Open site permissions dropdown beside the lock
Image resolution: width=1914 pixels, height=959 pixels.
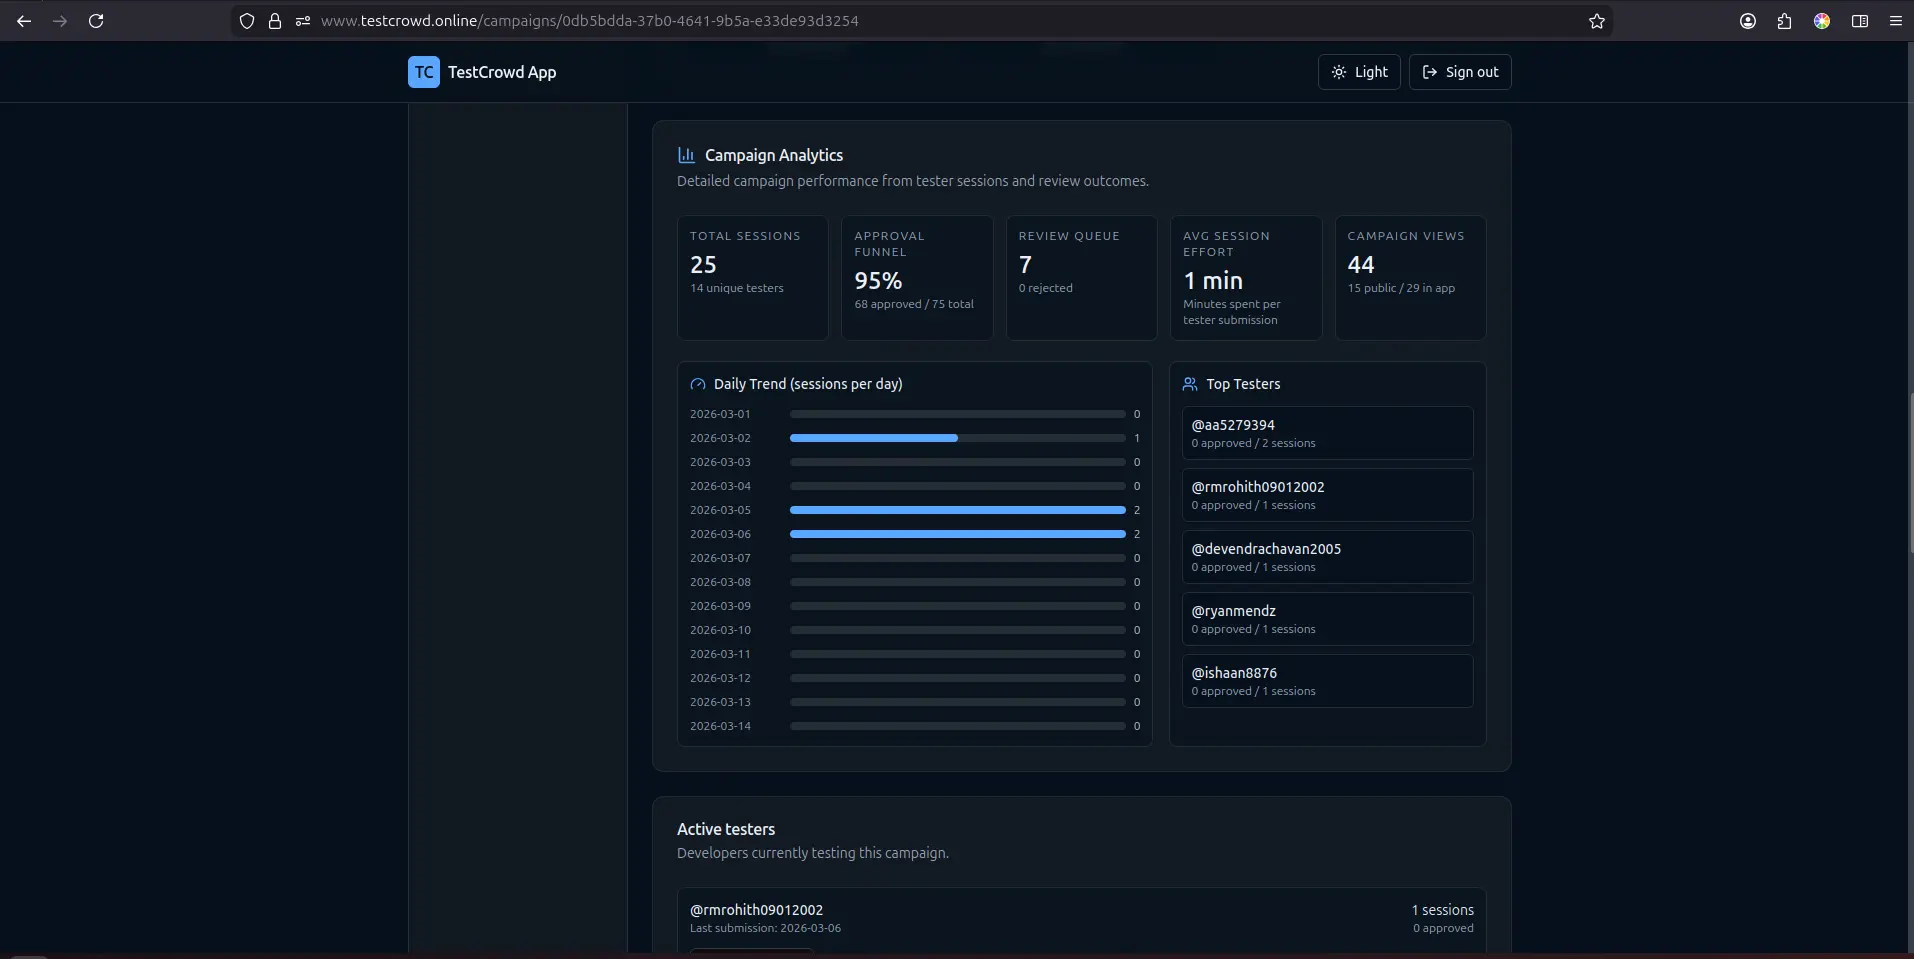point(303,21)
